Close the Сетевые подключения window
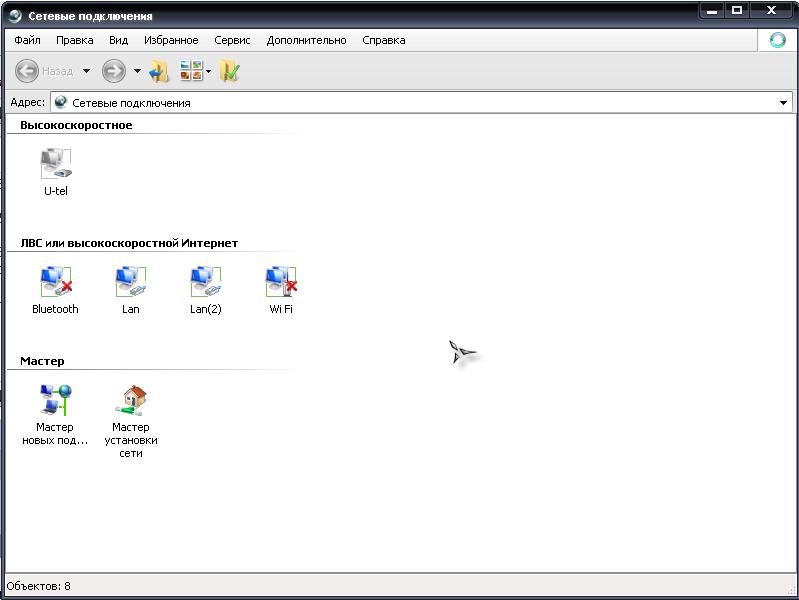799x600 pixels. [771, 10]
